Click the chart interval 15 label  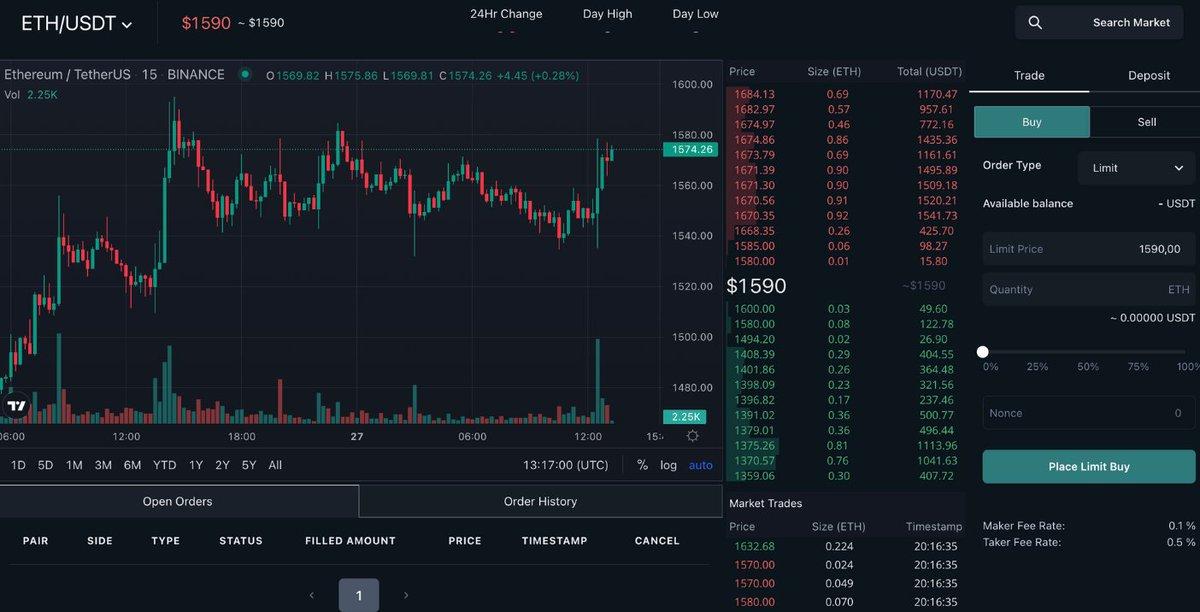coord(150,74)
